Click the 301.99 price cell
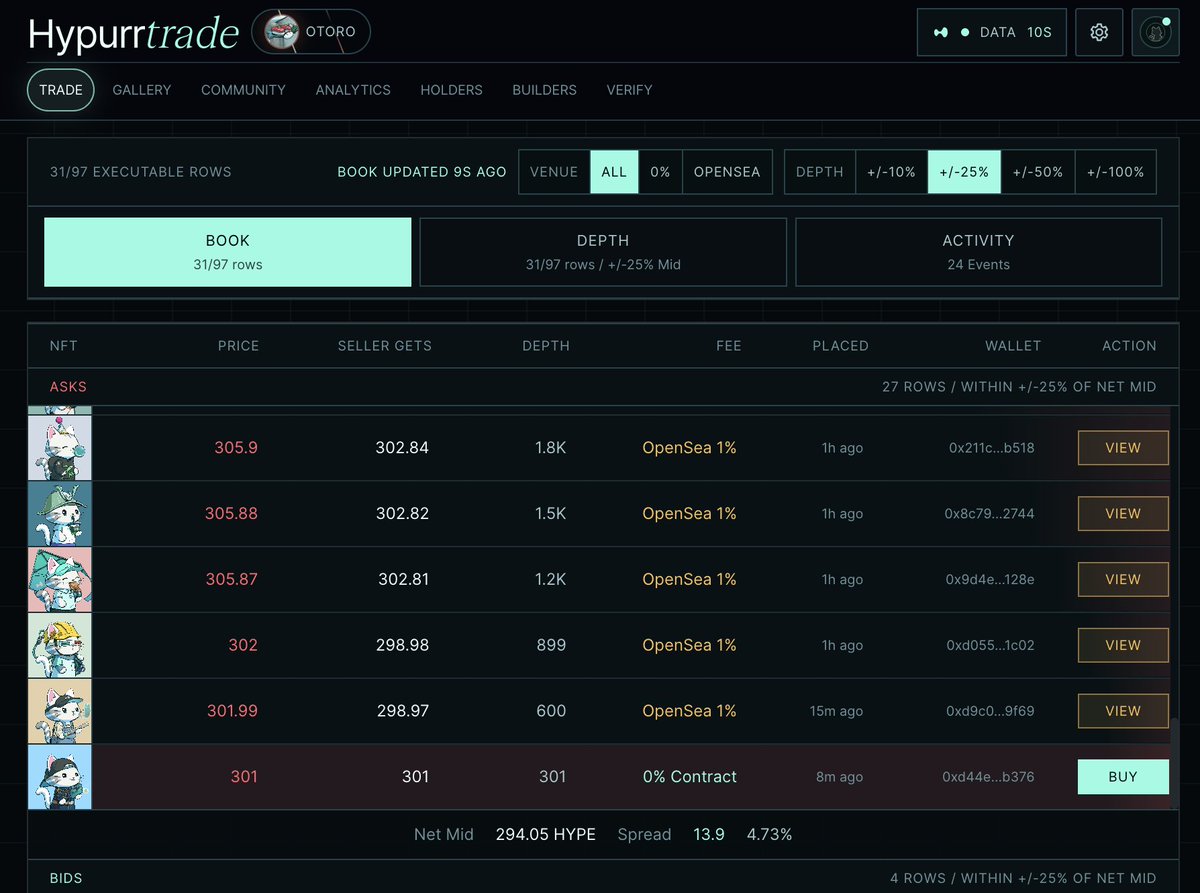Image resolution: width=1200 pixels, height=893 pixels. 232,711
